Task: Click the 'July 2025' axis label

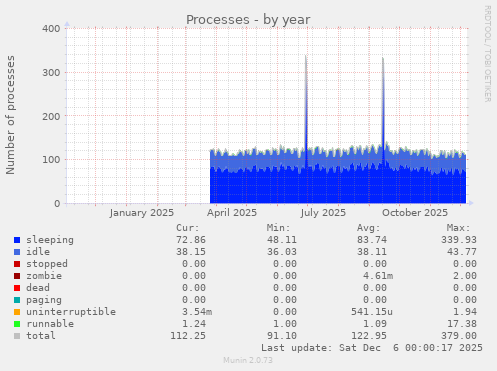Action: [x=323, y=213]
